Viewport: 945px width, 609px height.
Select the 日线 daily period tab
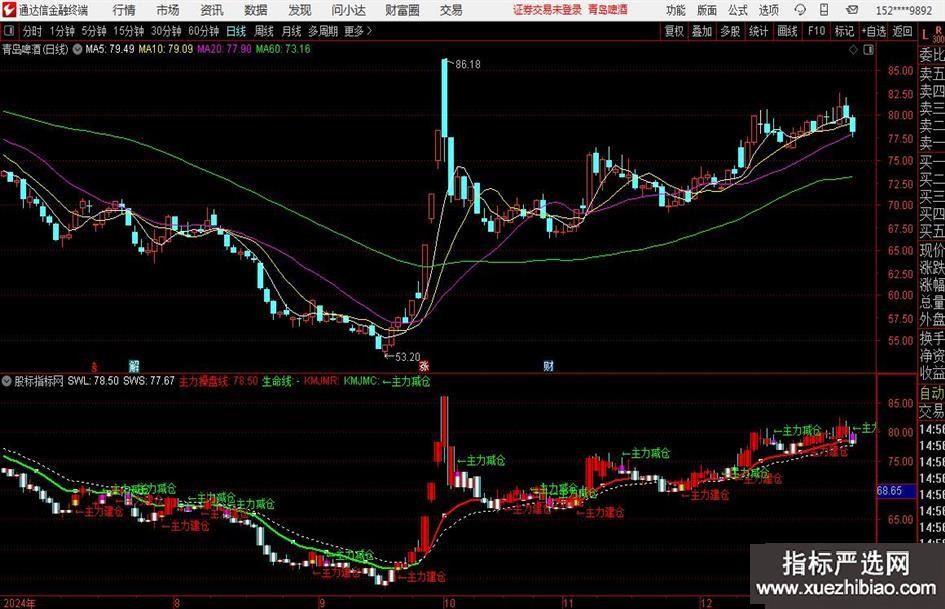click(236, 31)
